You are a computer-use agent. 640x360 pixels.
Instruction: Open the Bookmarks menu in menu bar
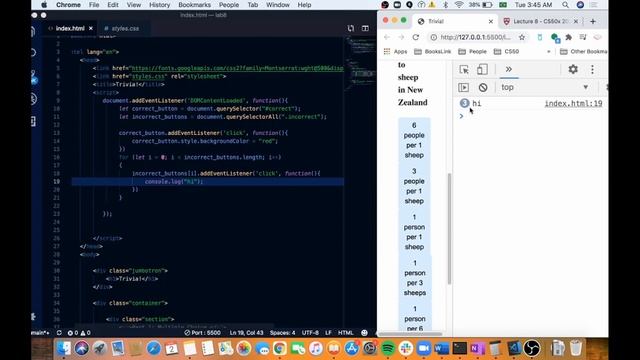tap(194, 5)
